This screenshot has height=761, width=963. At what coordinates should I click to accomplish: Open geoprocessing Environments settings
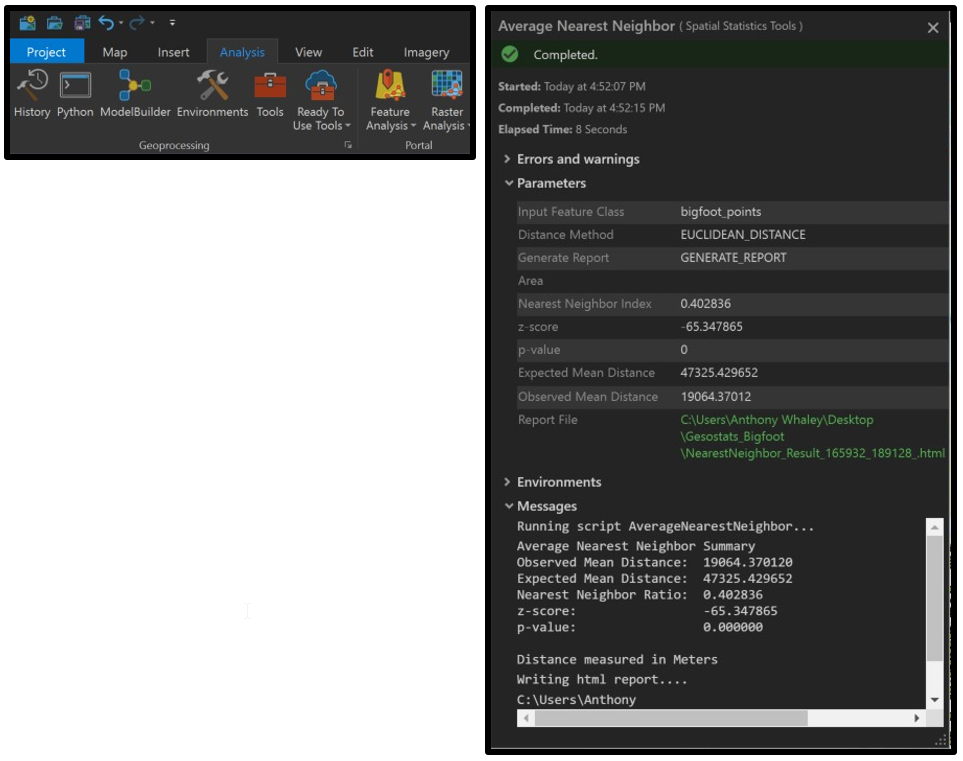pos(212,94)
